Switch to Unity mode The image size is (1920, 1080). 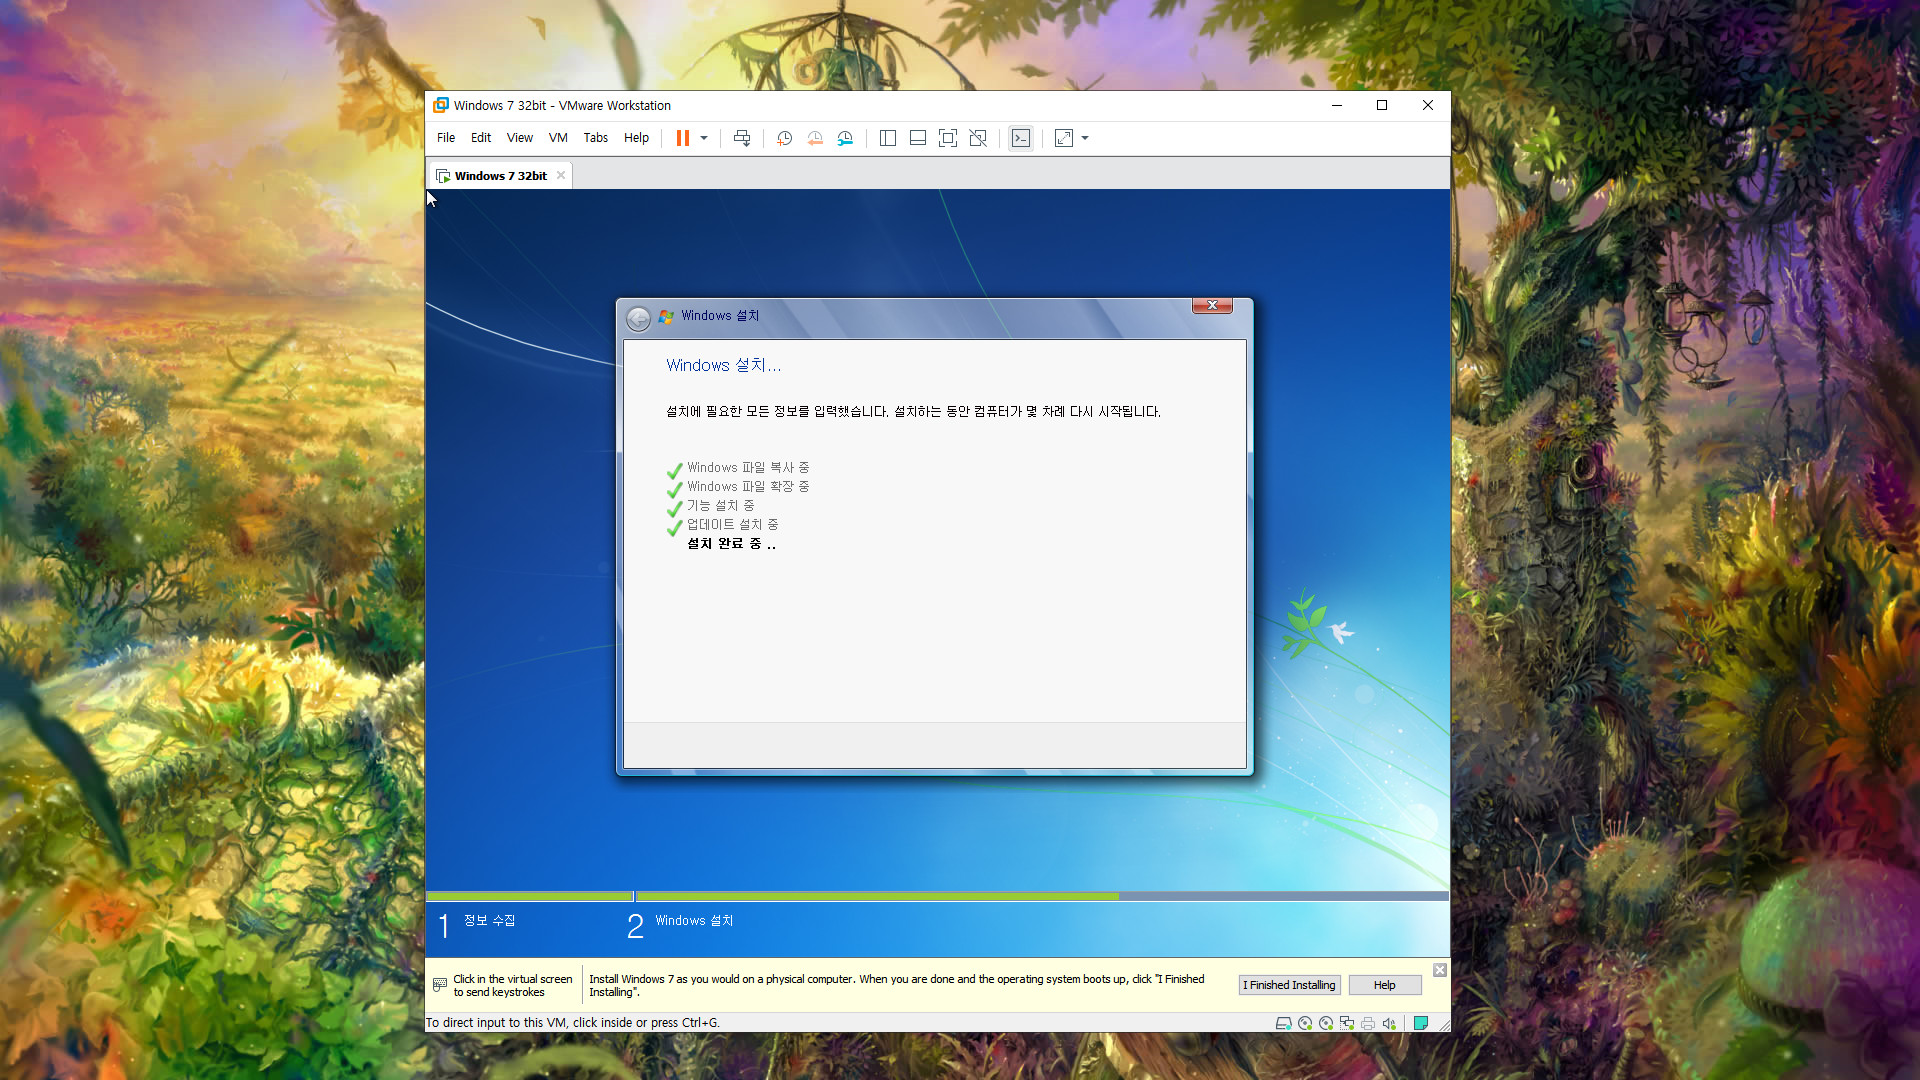coord(978,138)
